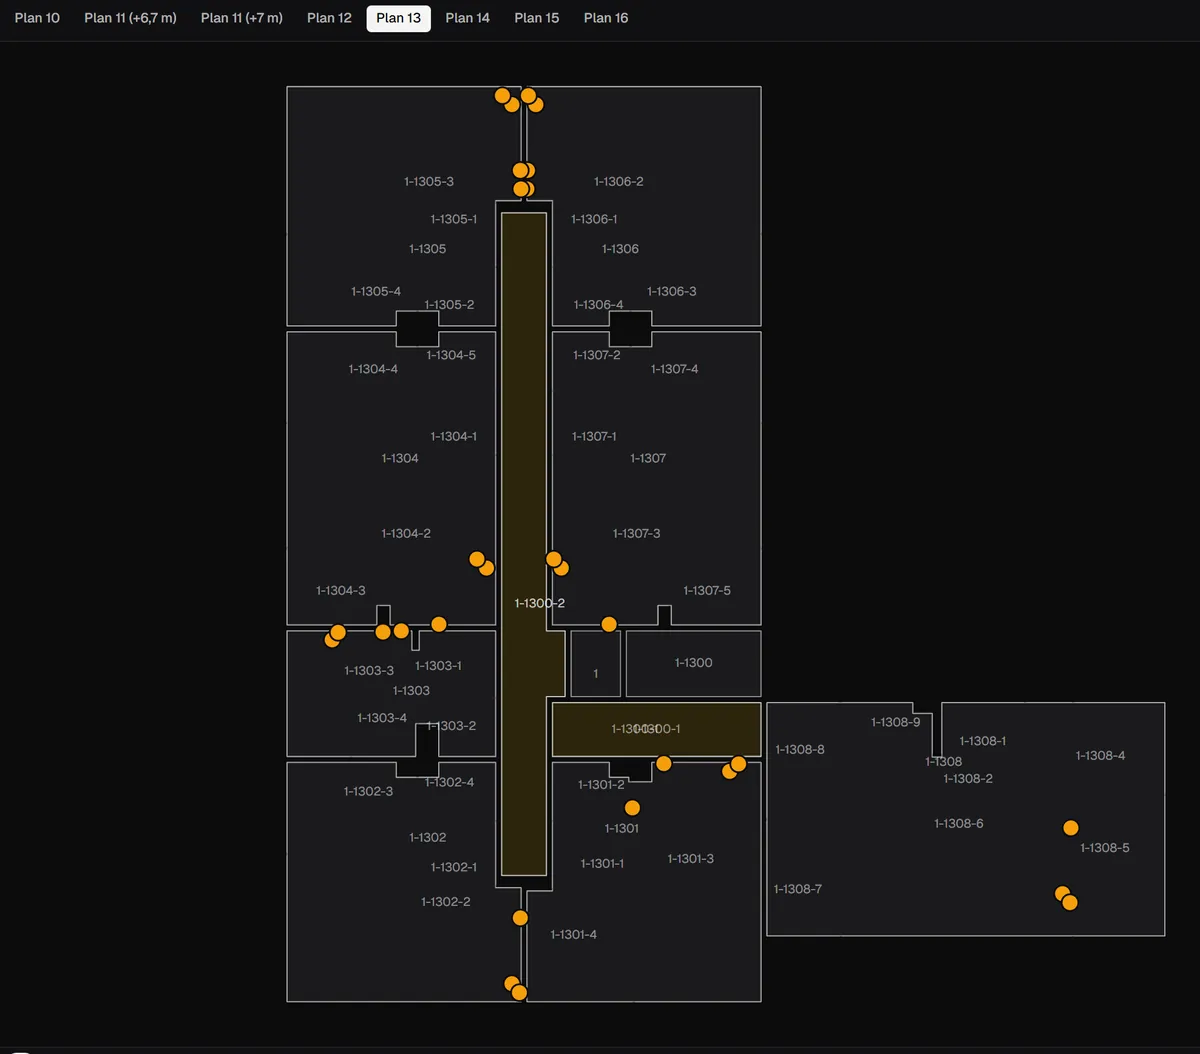Select room 1-1304-3 label
The width and height of the screenshot is (1200, 1054).
(x=341, y=591)
